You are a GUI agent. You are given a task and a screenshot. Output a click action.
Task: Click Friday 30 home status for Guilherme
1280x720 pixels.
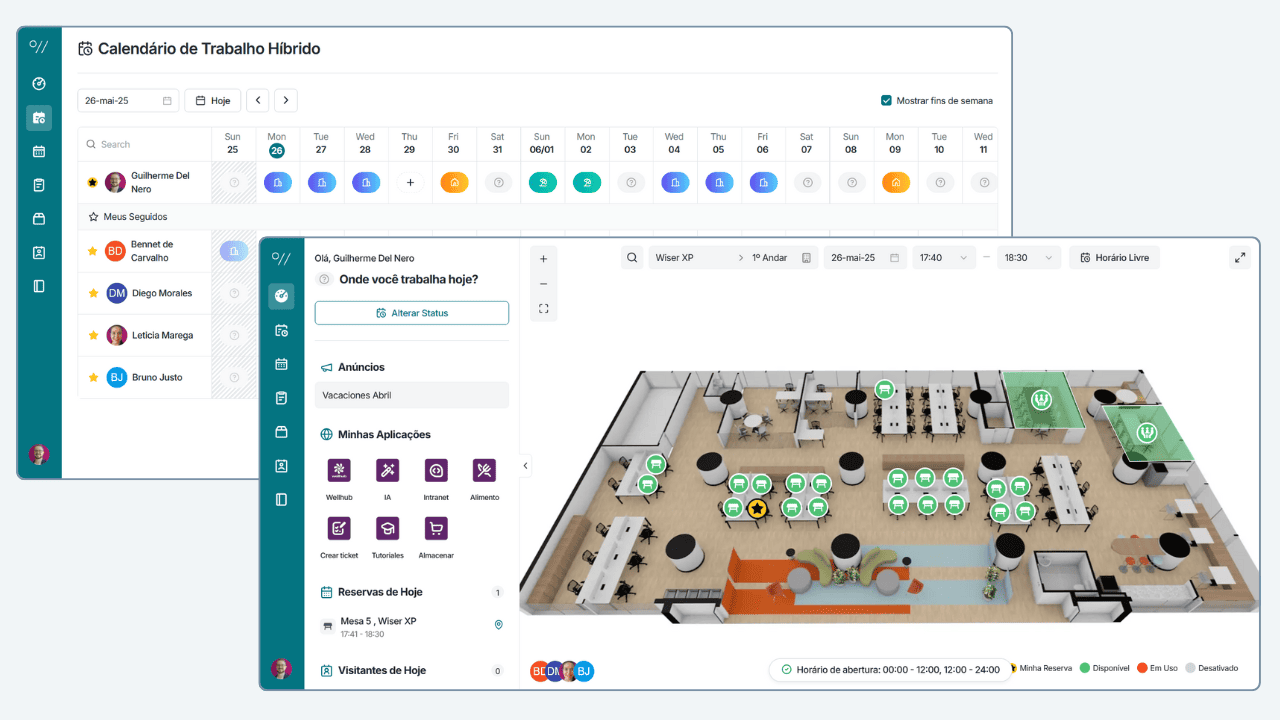454,183
